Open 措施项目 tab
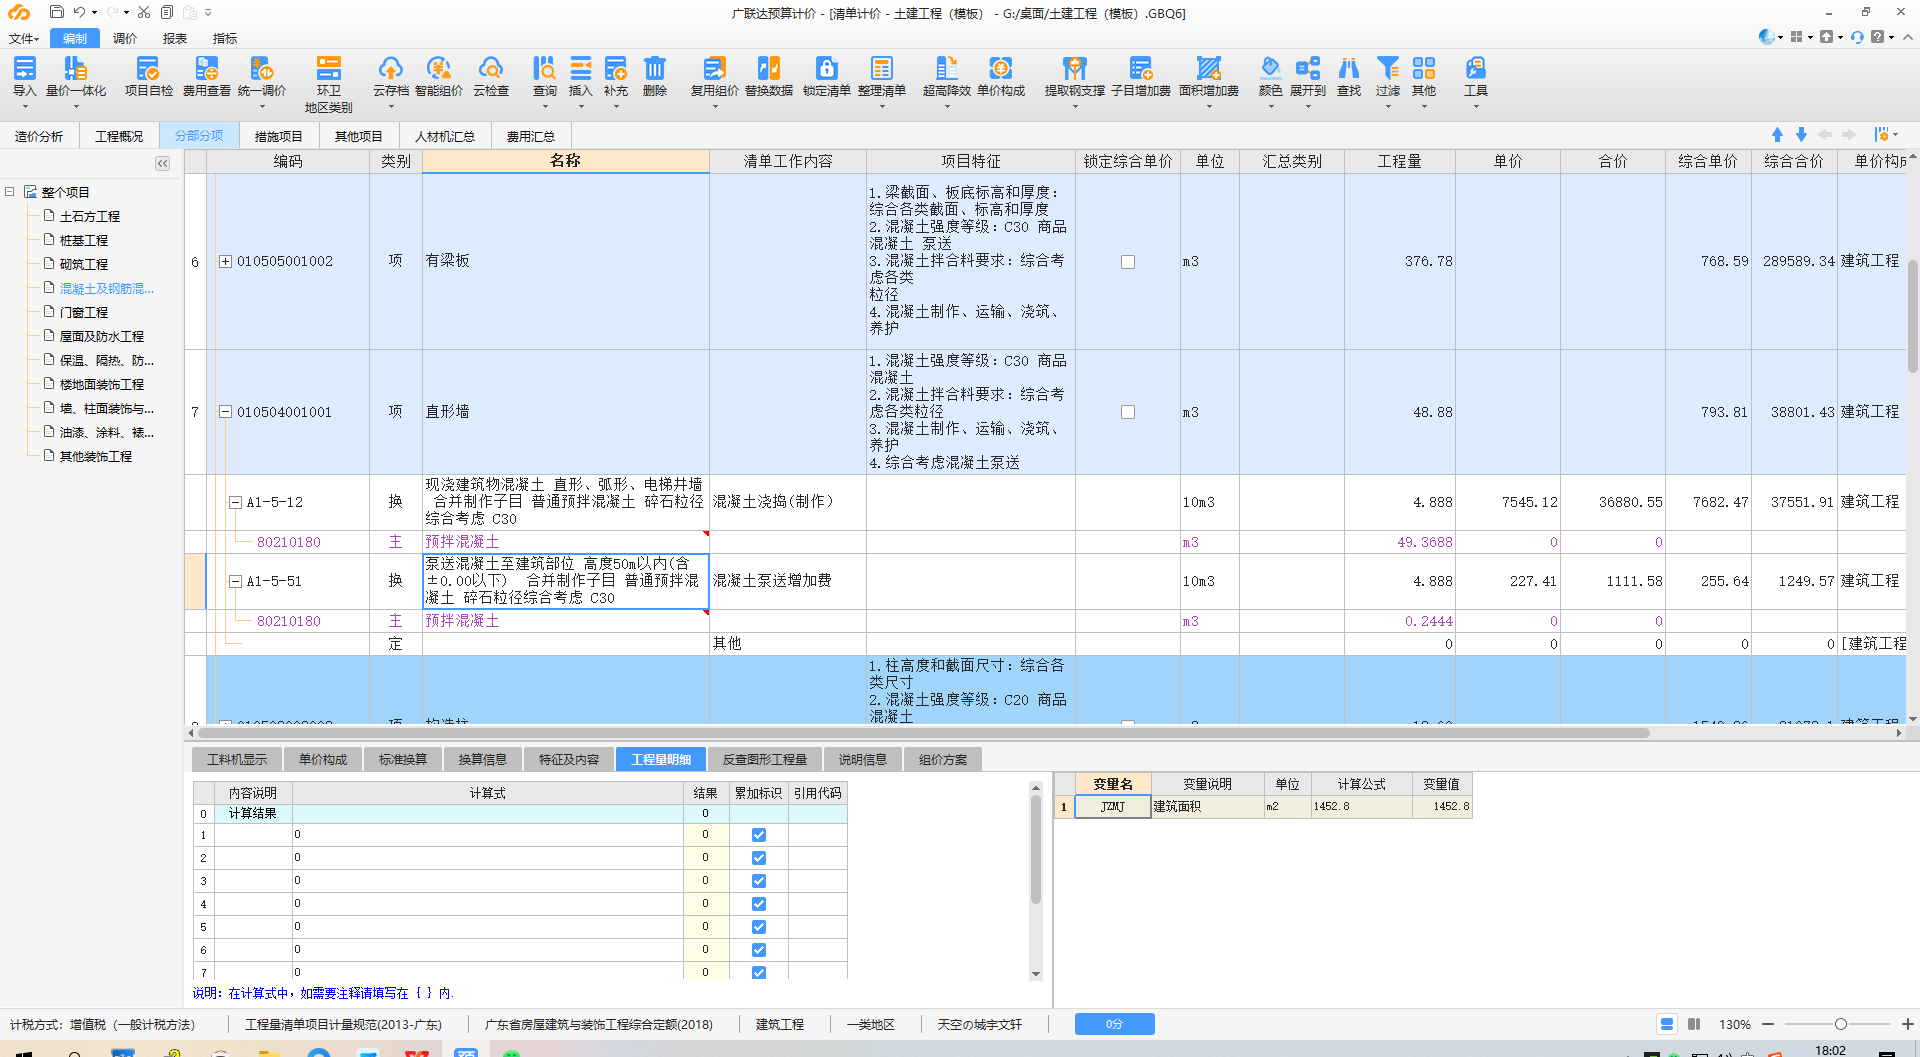The height and width of the screenshot is (1057, 1920). 278,136
